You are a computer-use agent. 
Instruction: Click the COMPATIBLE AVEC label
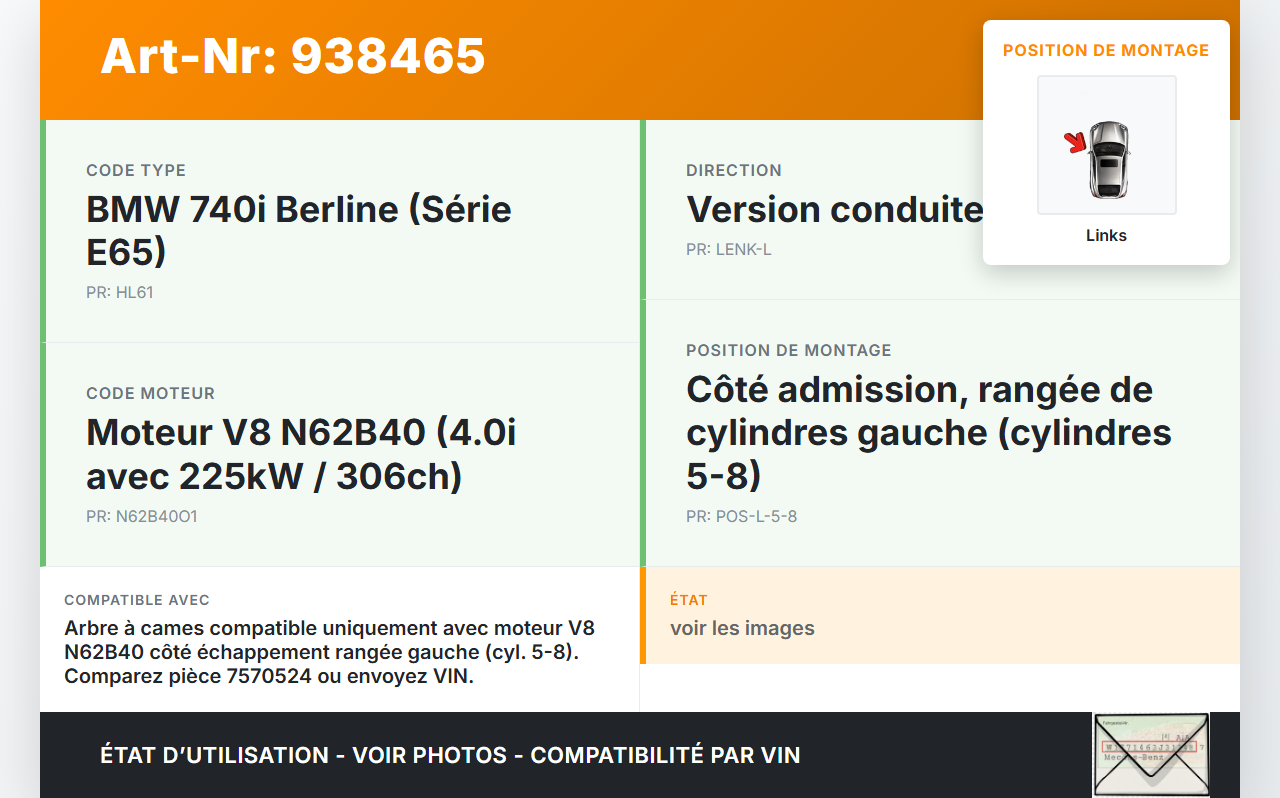click(137, 600)
